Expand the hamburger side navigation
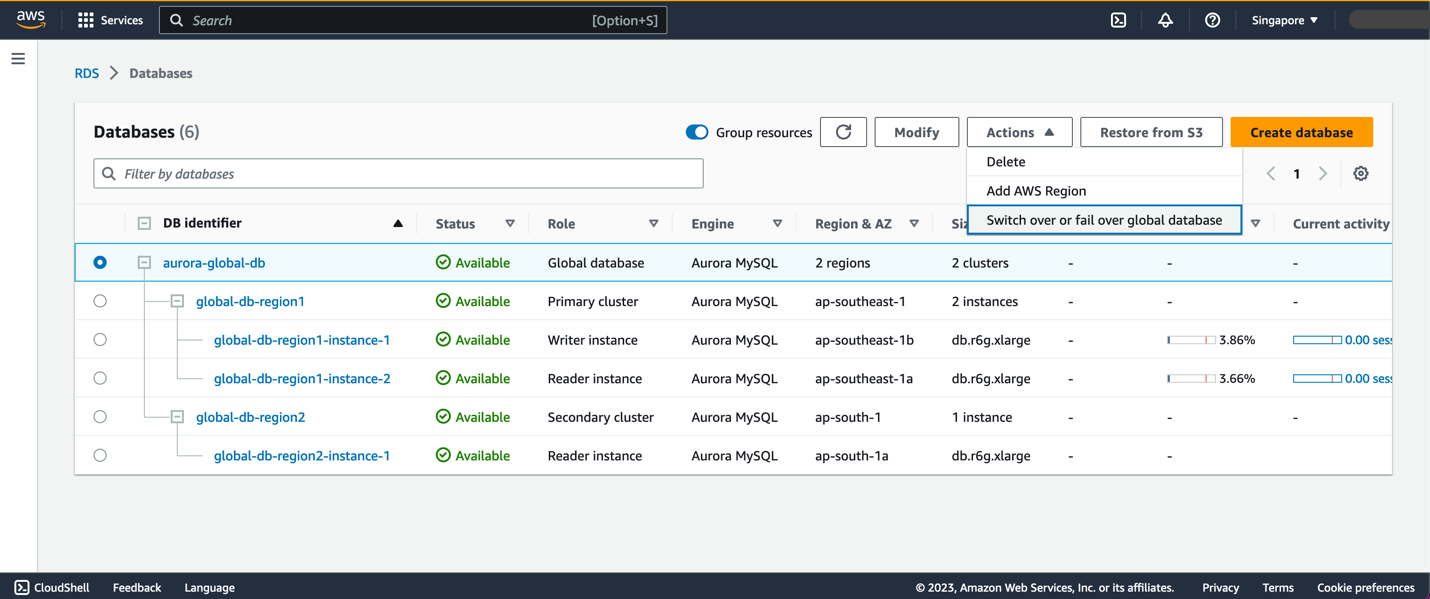The image size is (1430, 599). pos(18,59)
